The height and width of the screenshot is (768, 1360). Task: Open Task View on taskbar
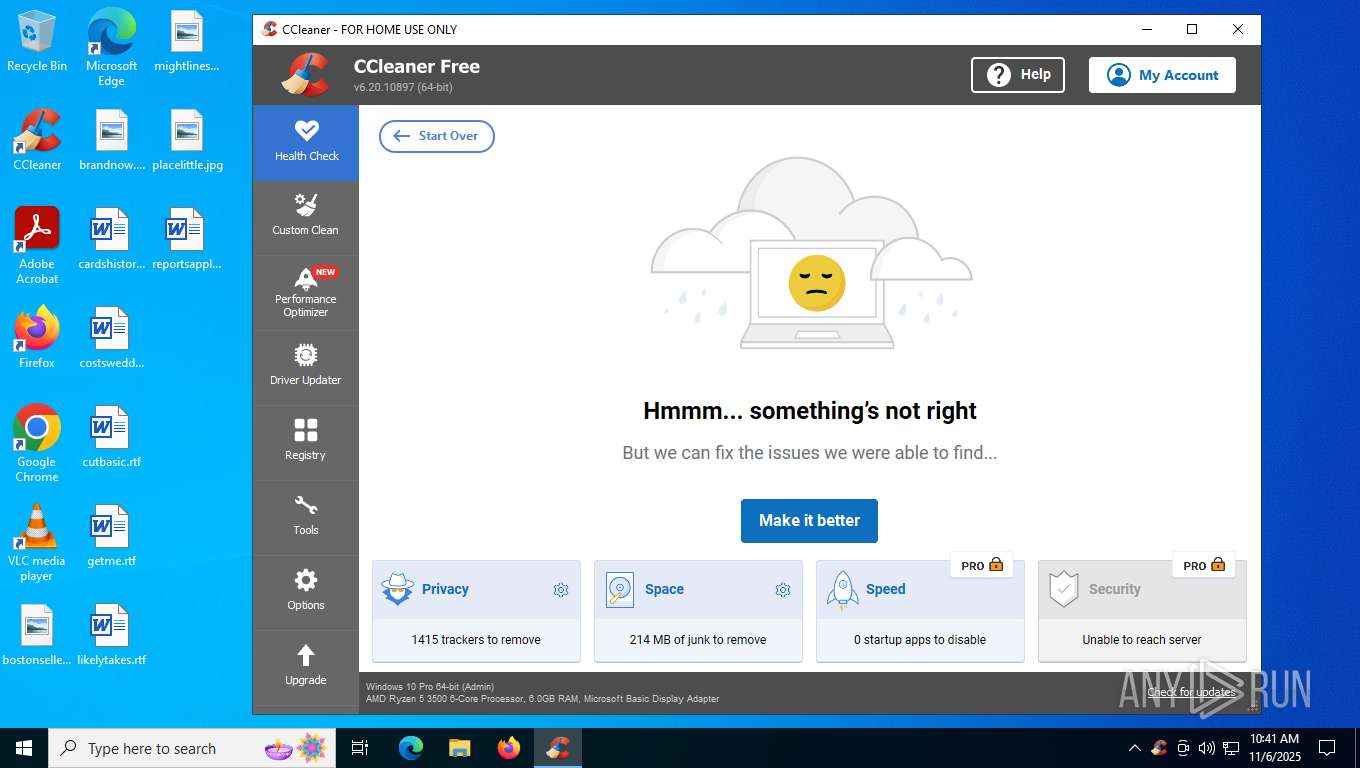(360, 748)
